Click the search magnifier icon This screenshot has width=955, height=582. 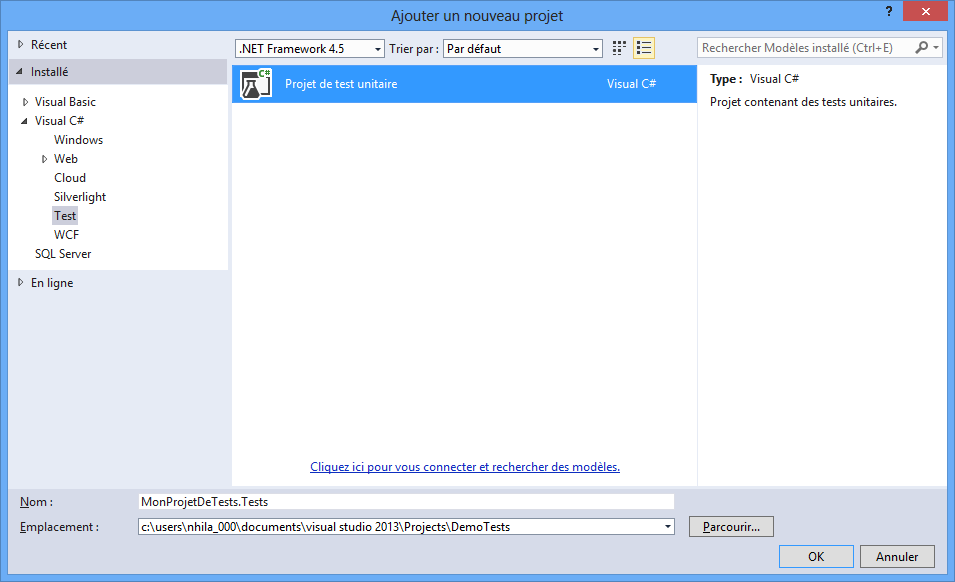coord(922,47)
